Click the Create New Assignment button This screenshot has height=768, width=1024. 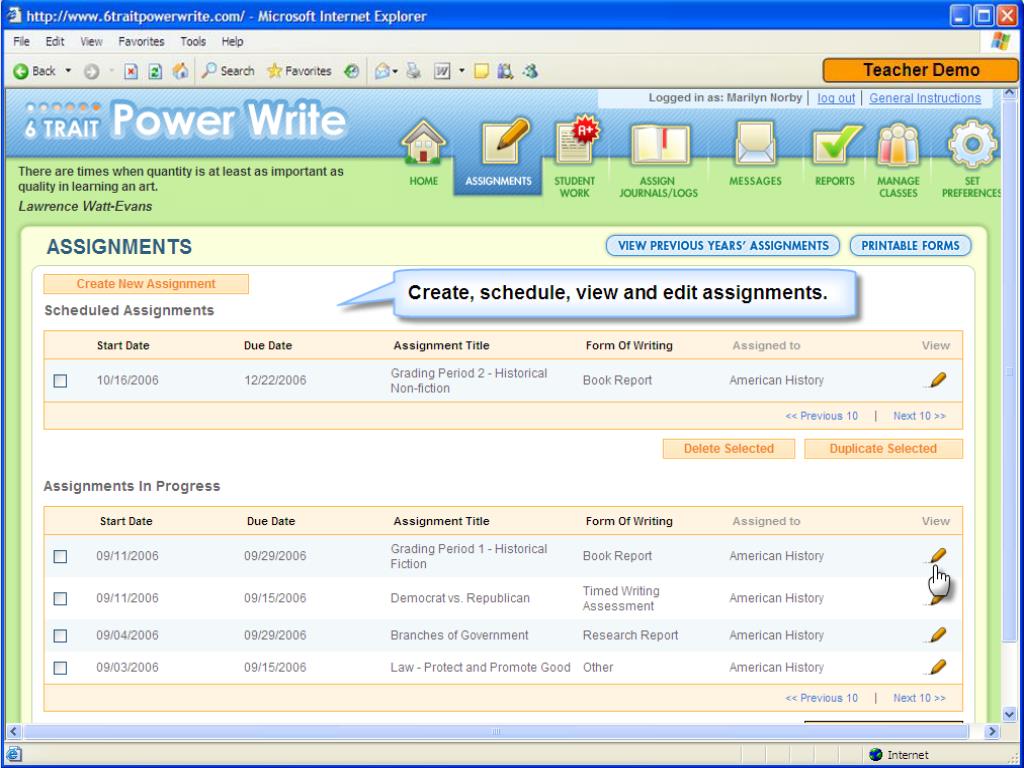click(x=146, y=284)
